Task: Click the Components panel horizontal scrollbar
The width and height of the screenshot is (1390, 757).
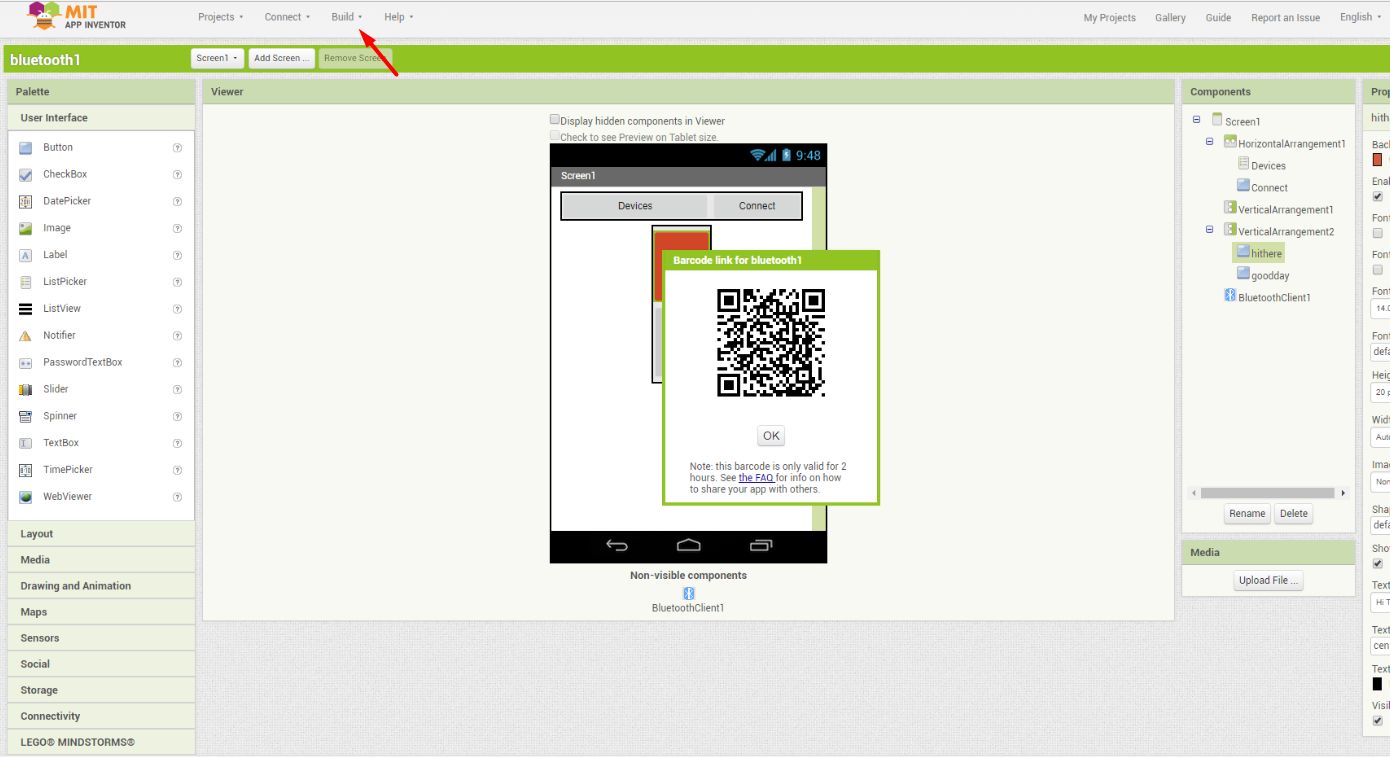Action: pos(1268,493)
